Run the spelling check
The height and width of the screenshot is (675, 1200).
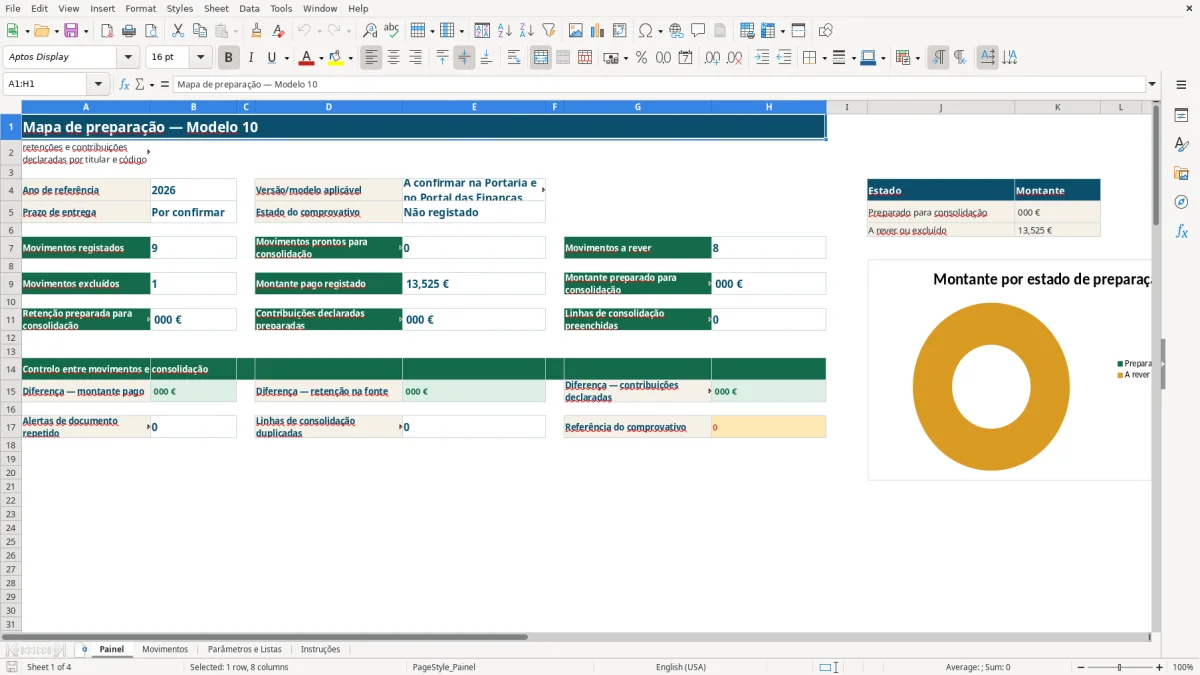[391, 31]
